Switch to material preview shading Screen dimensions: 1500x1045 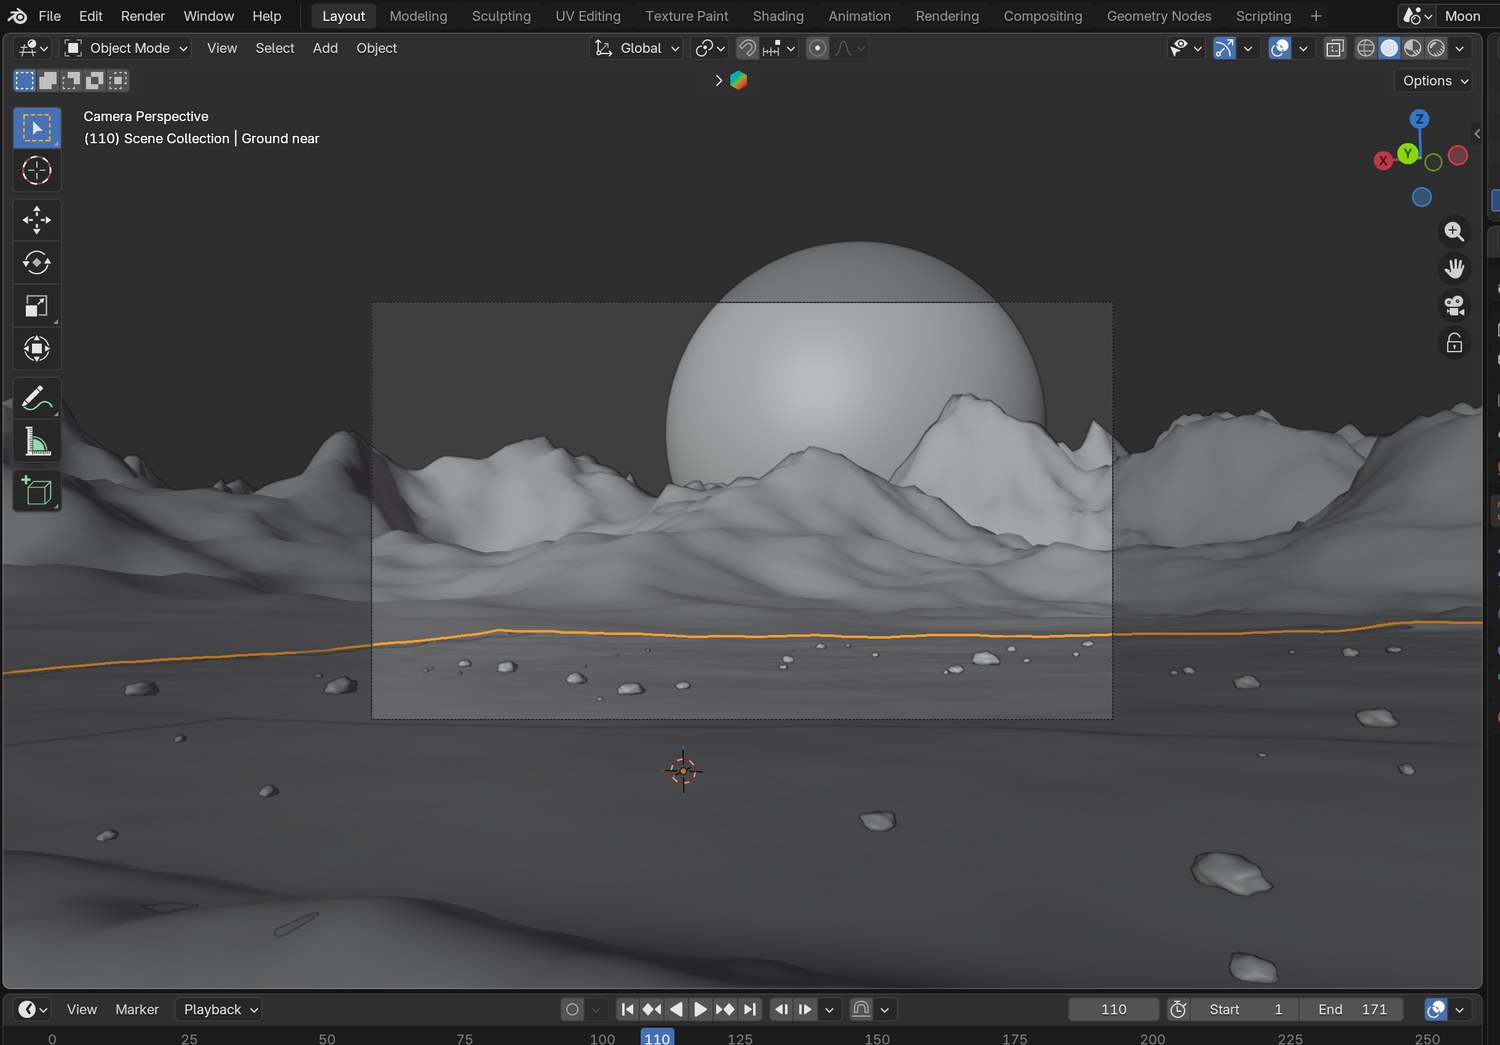coord(1413,48)
